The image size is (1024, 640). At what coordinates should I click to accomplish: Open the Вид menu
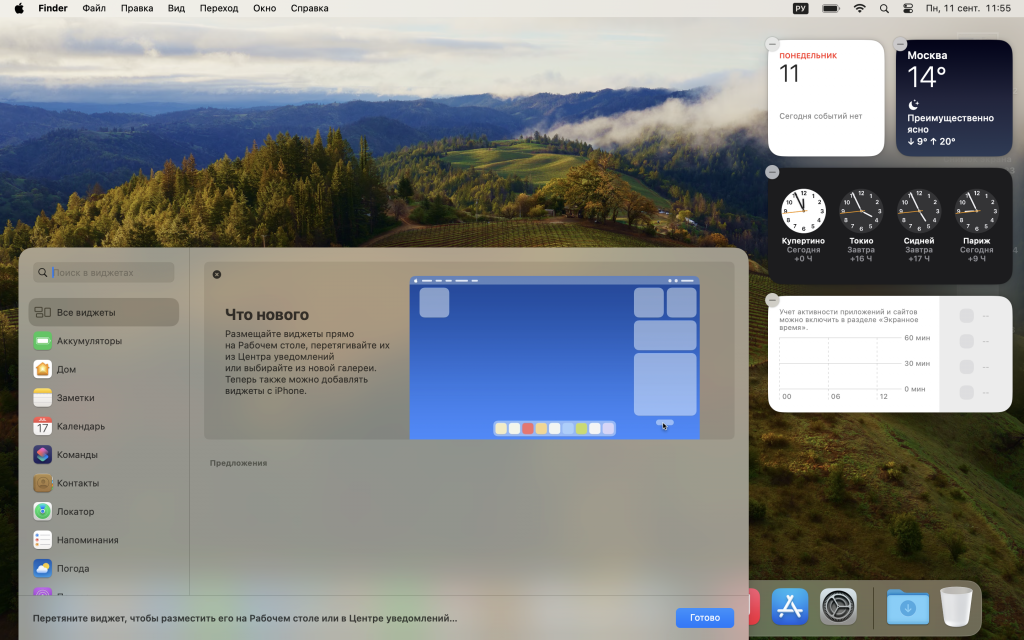[176, 8]
